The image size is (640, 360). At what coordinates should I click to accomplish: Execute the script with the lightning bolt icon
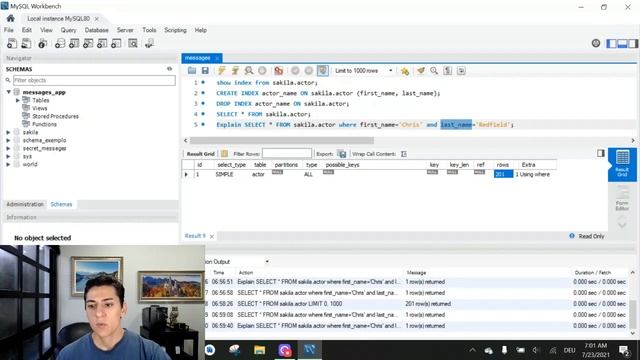222,71
